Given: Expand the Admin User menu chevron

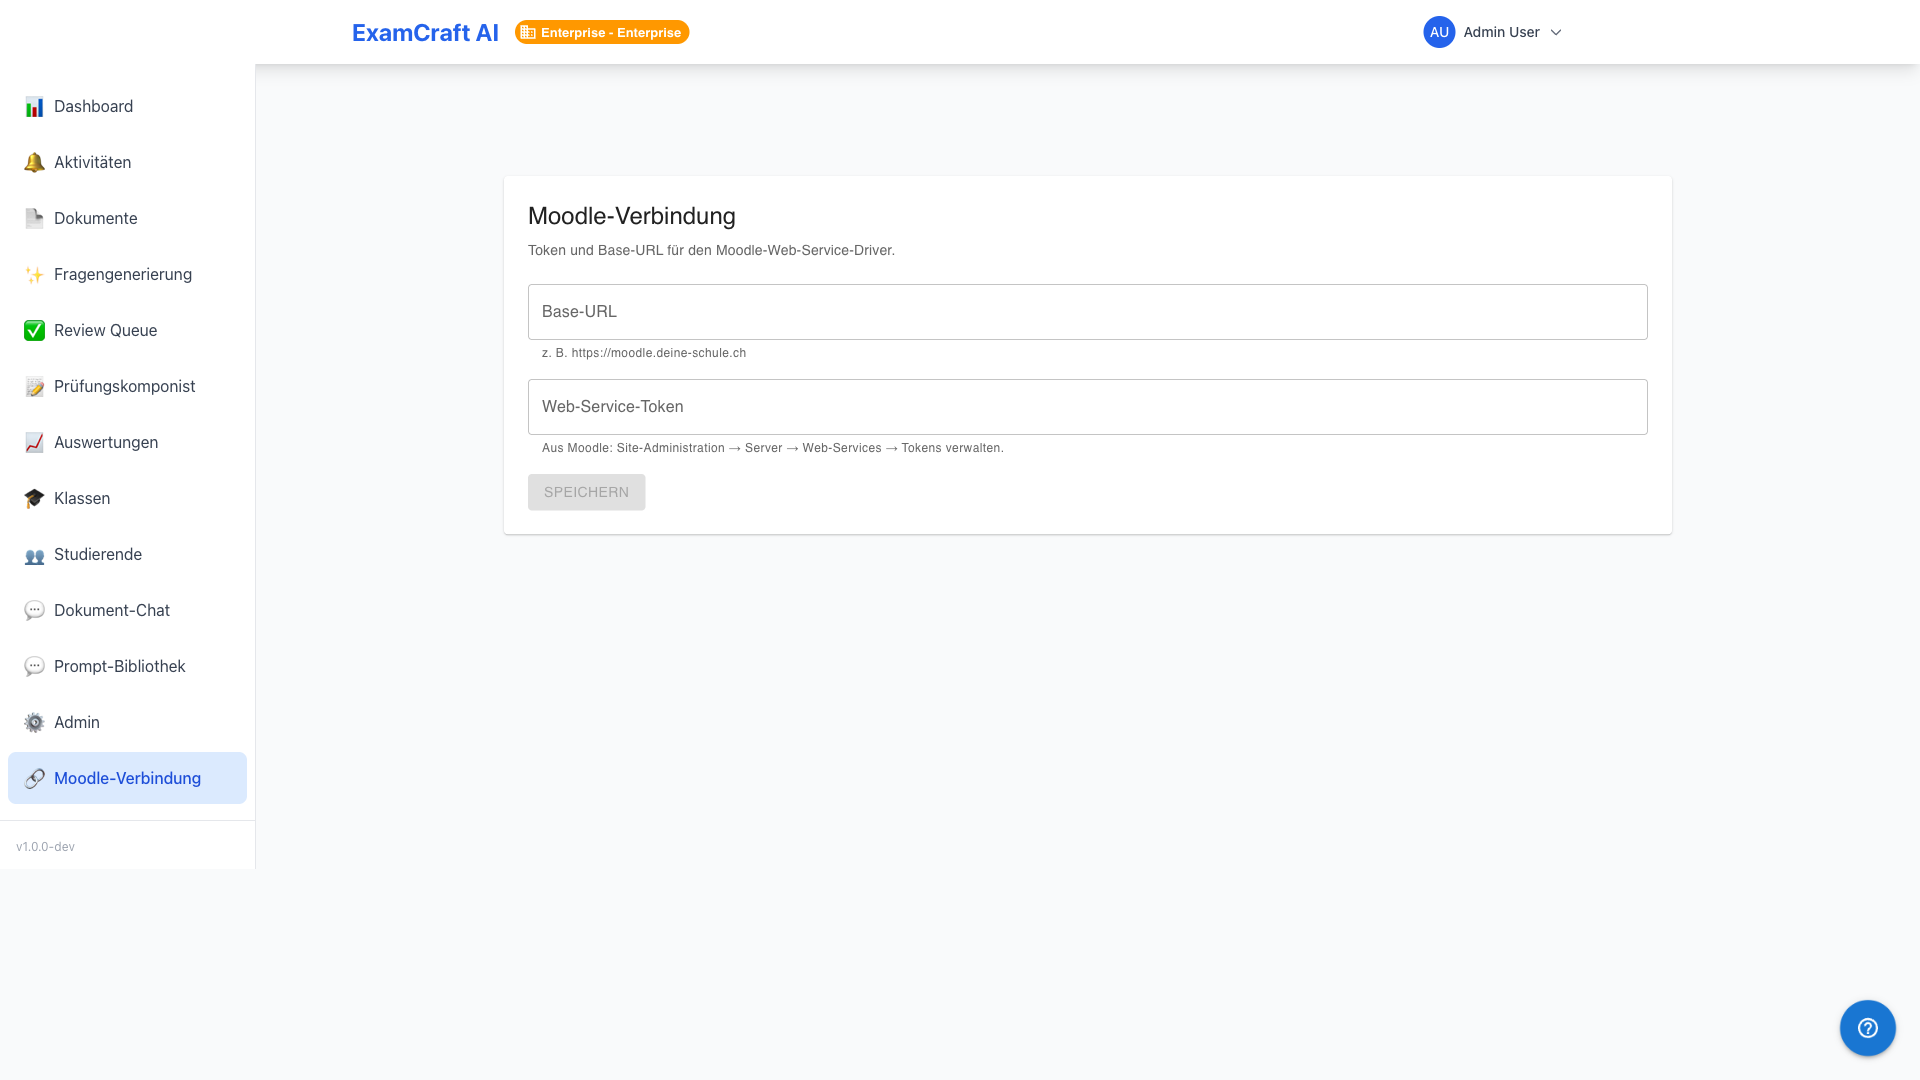Looking at the screenshot, I should point(1555,33).
